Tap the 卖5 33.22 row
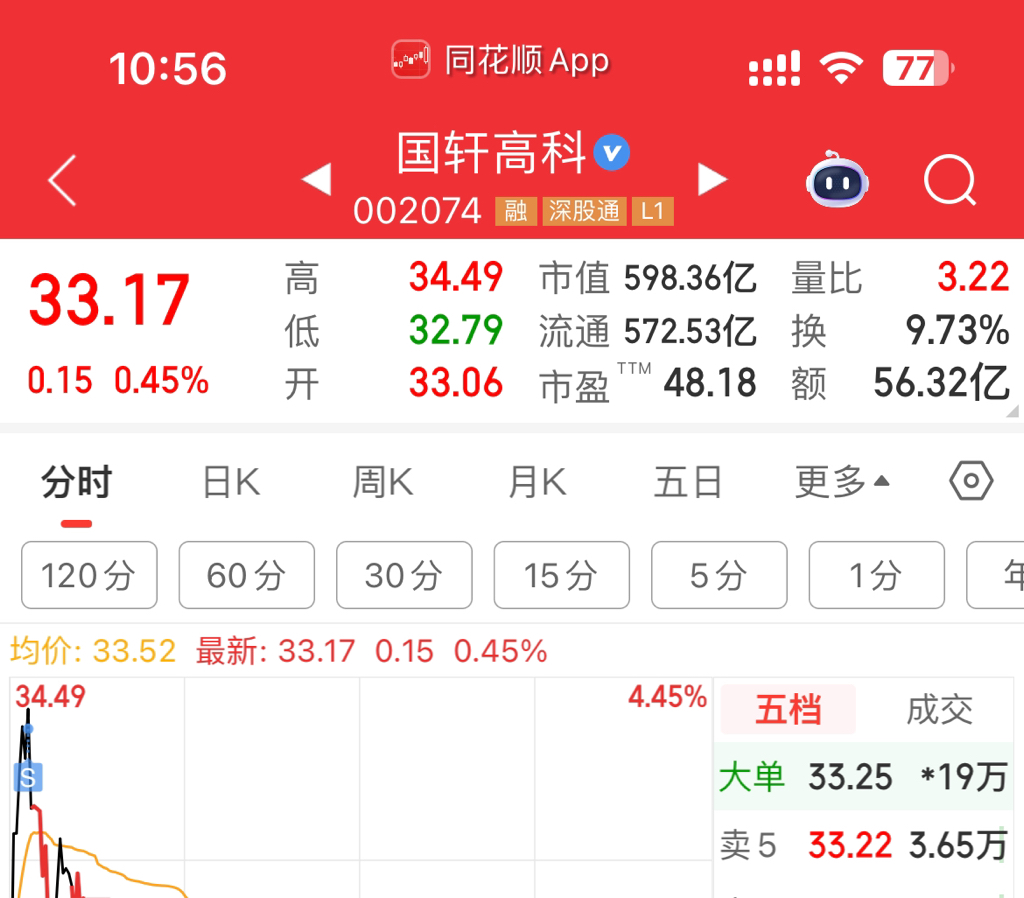1024x898 pixels. click(863, 845)
